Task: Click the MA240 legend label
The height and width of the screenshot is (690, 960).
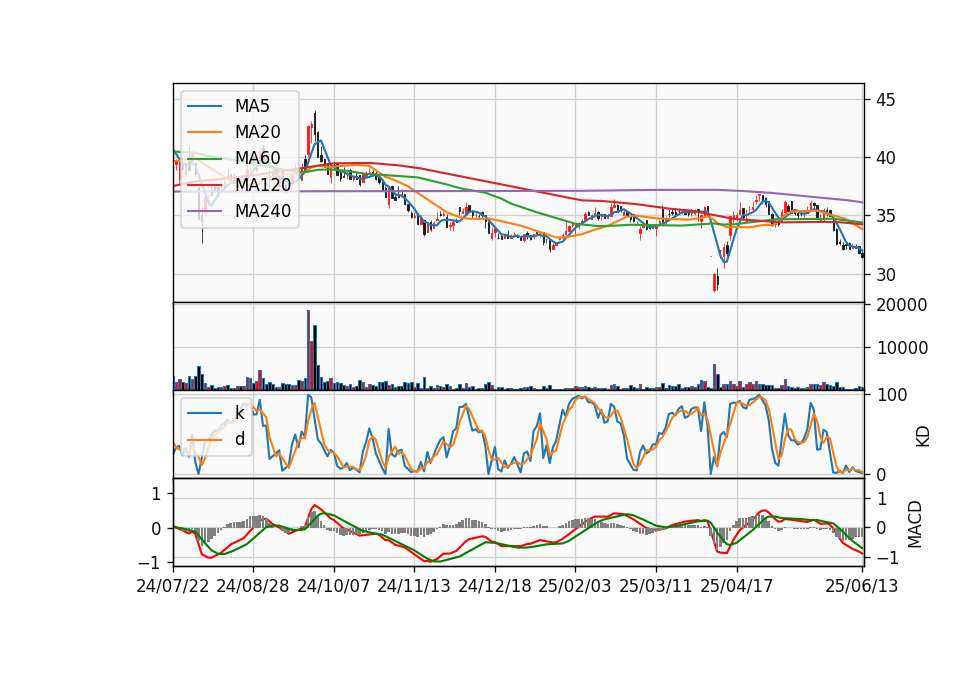Action: (x=263, y=211)
